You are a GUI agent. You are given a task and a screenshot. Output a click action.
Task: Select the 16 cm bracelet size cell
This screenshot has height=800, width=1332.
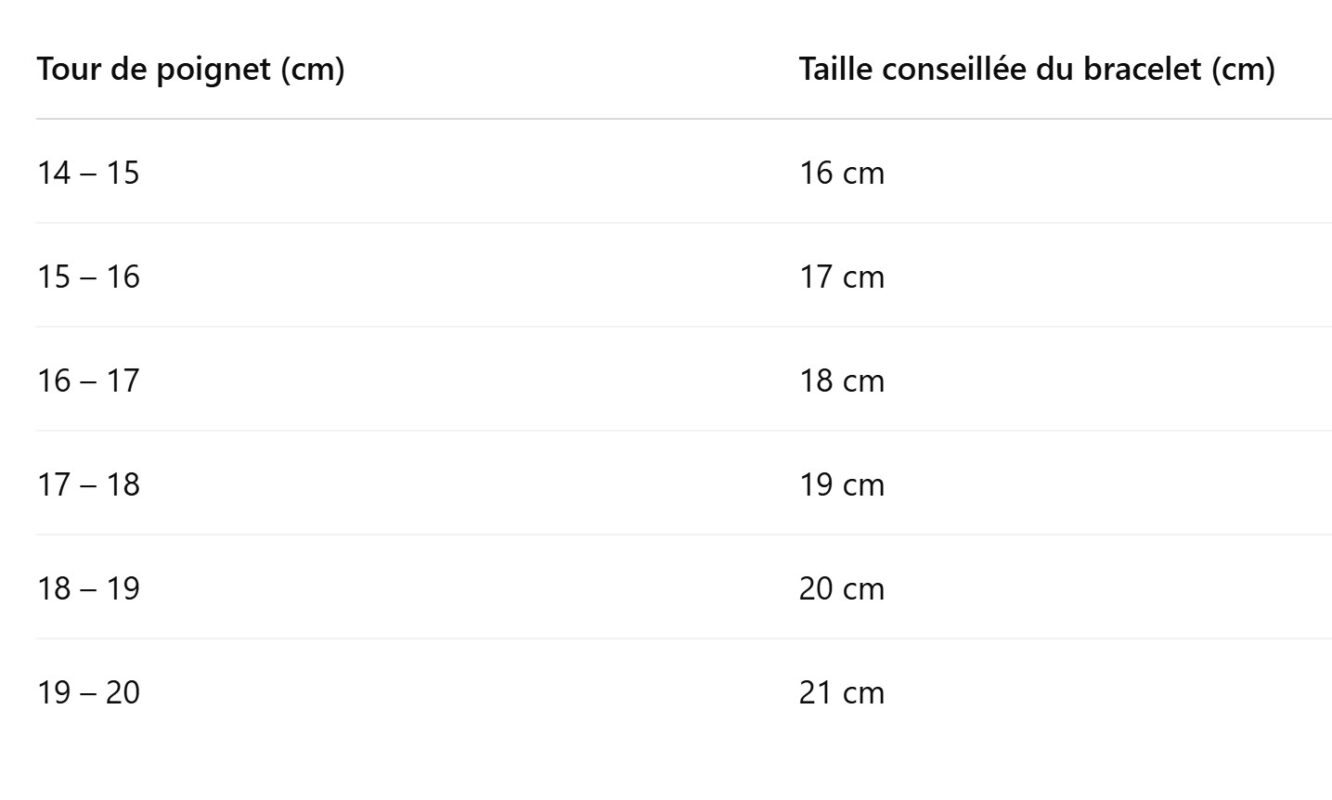coord(842,173)
